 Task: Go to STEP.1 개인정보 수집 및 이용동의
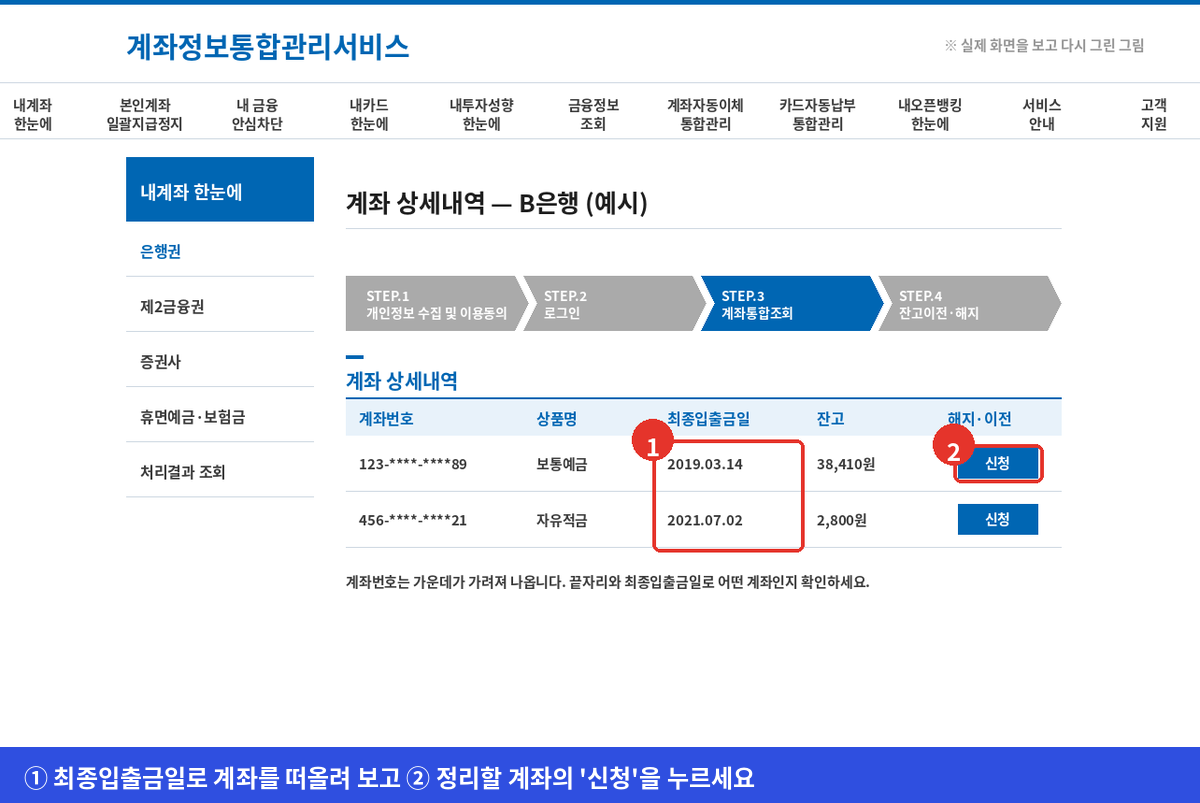point(436,304)
